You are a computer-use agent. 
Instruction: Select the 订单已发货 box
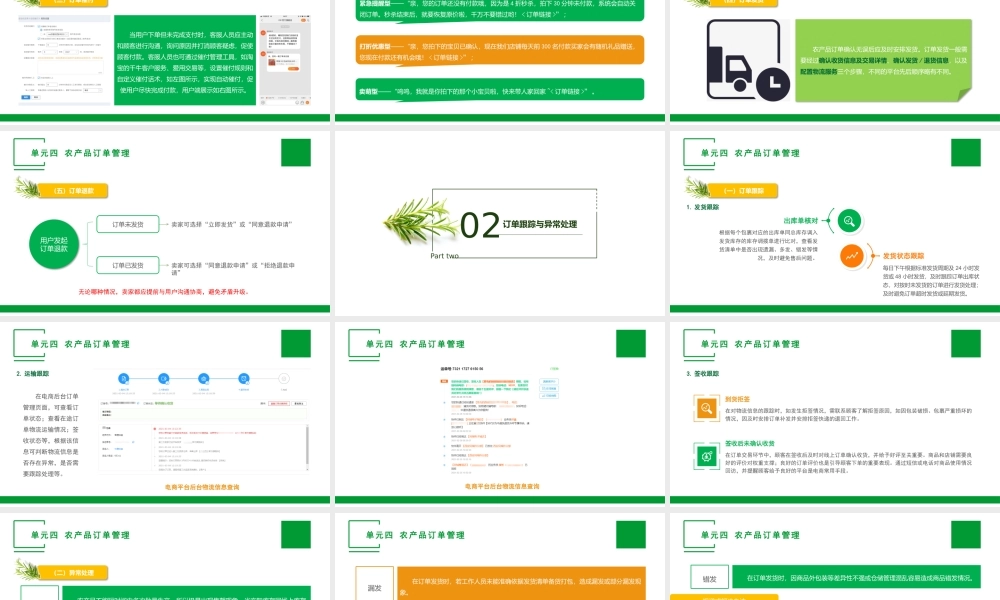tap(127, 266)
